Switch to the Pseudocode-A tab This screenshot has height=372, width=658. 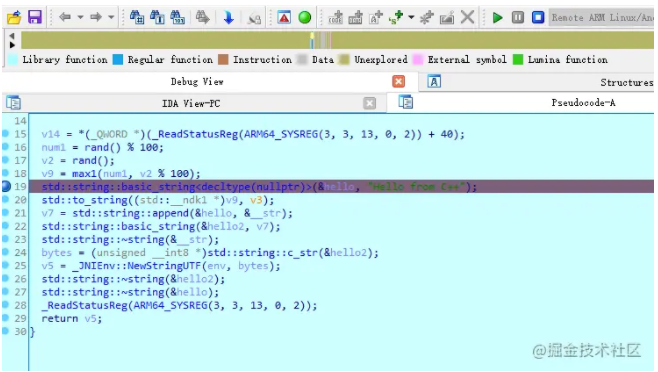click(583, 102)
